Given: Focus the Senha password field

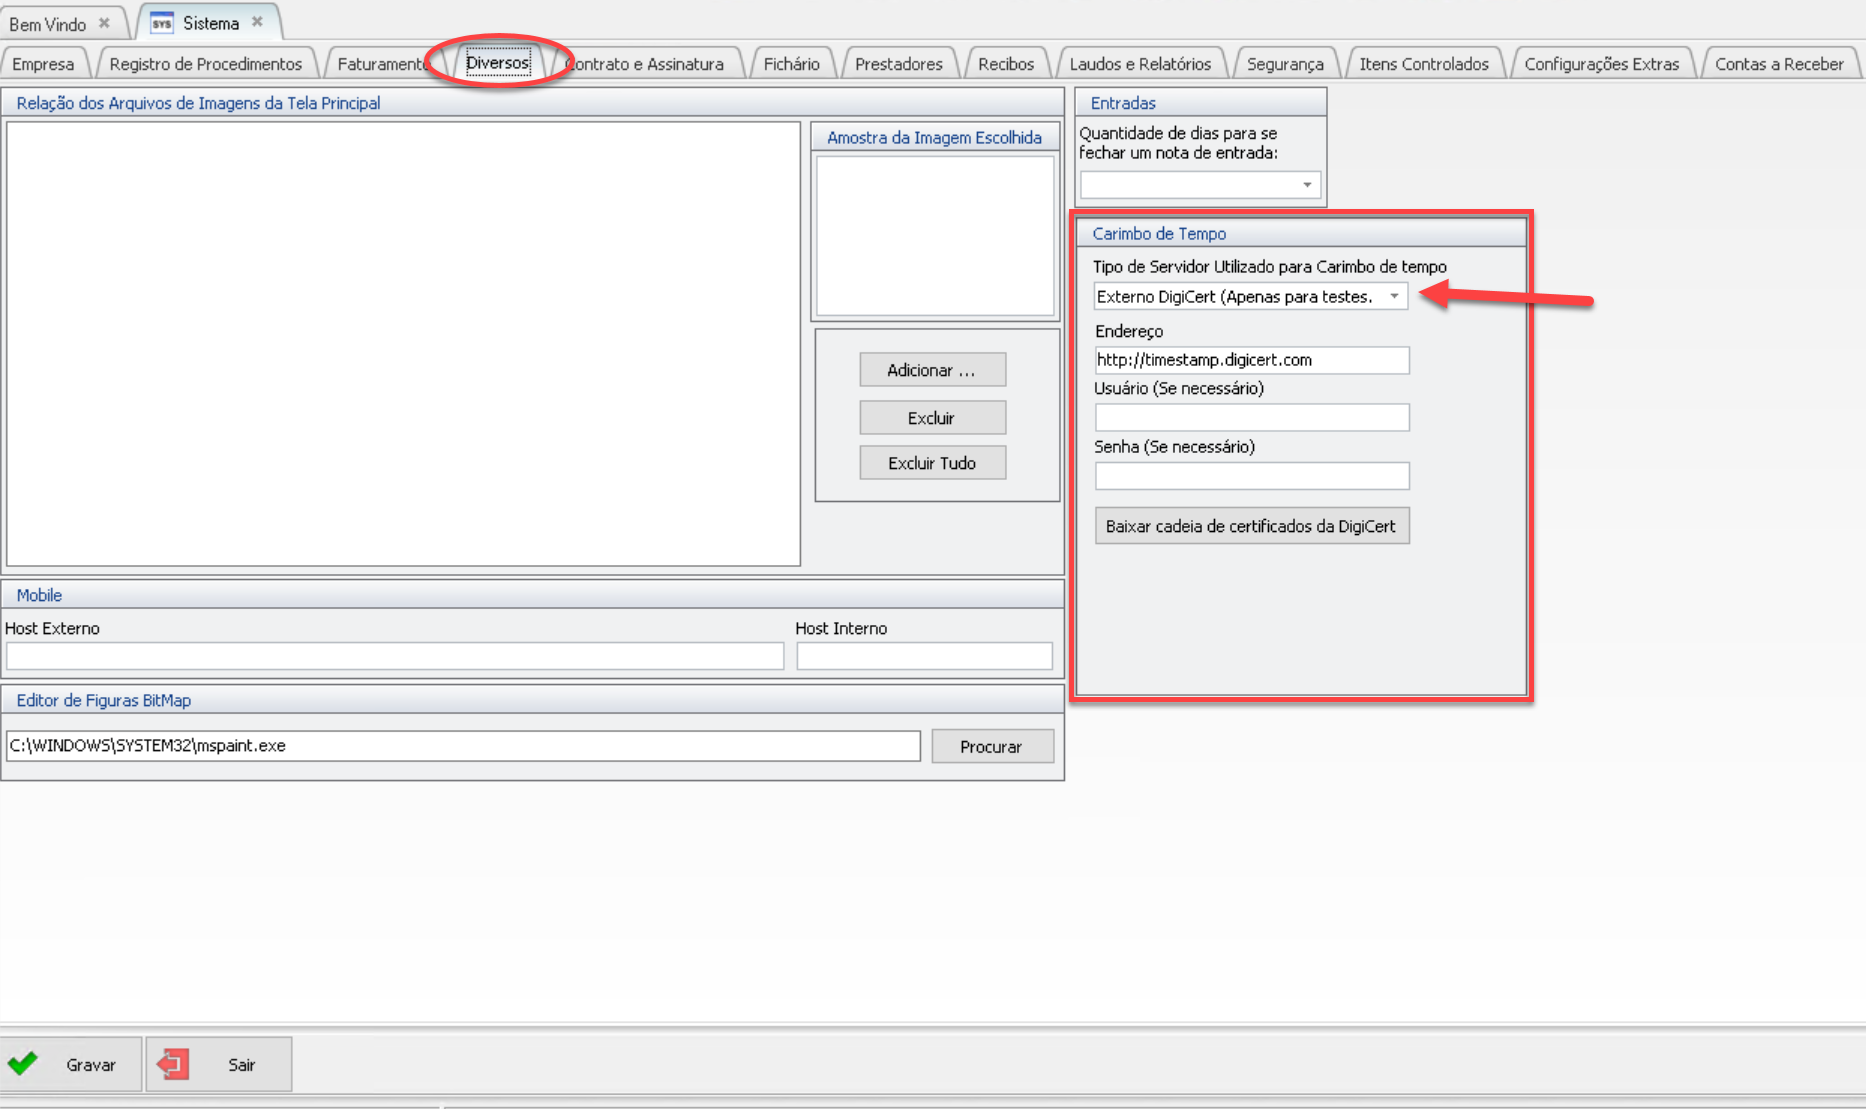Looking at the screenshot, I should point(1250,476).
